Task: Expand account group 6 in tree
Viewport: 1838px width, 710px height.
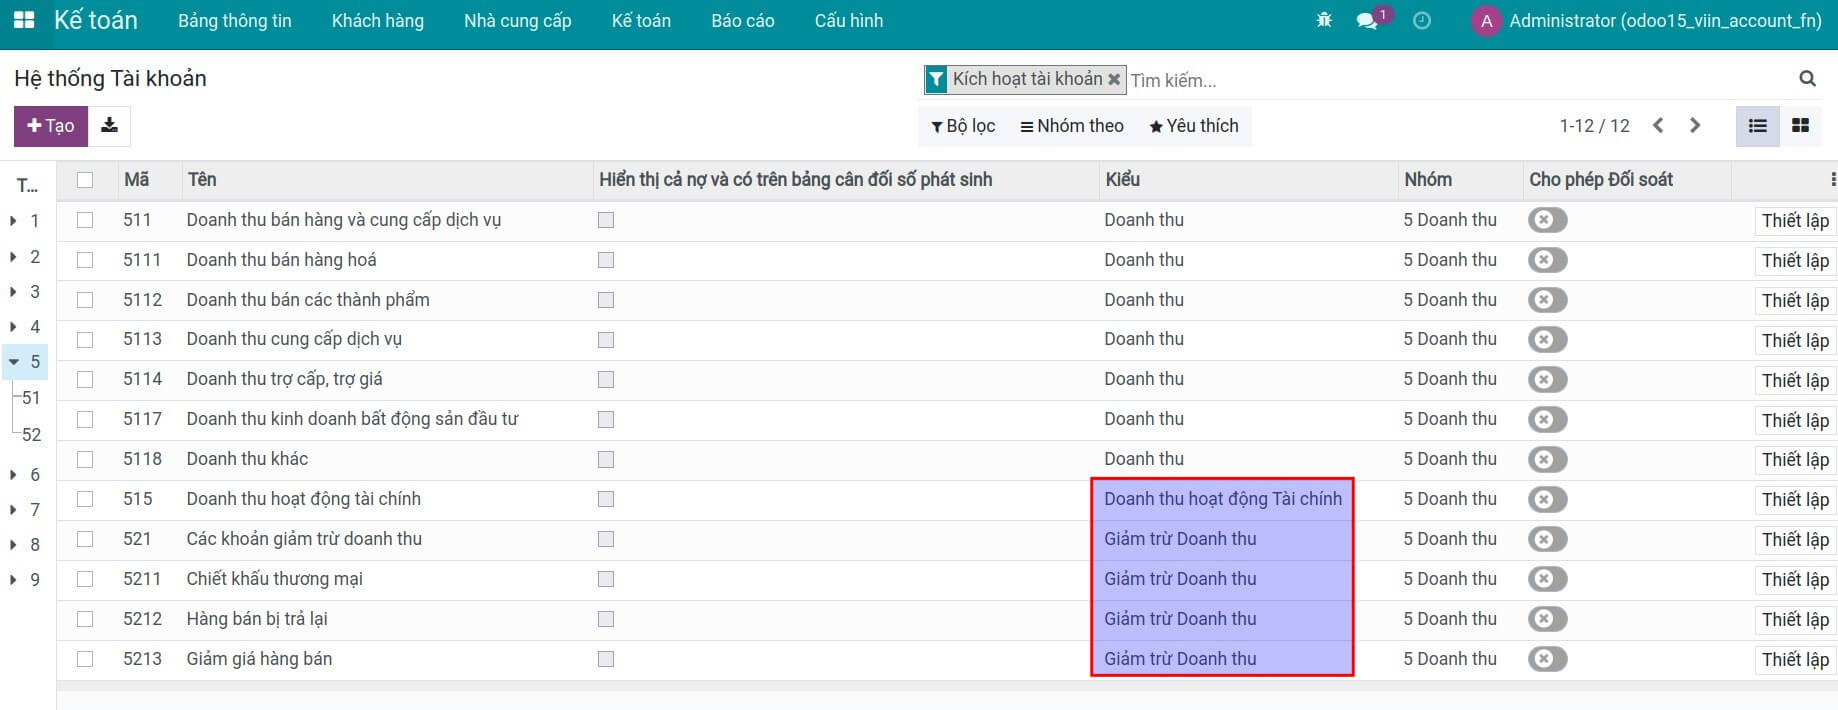Action: click(x=14, y=475)
